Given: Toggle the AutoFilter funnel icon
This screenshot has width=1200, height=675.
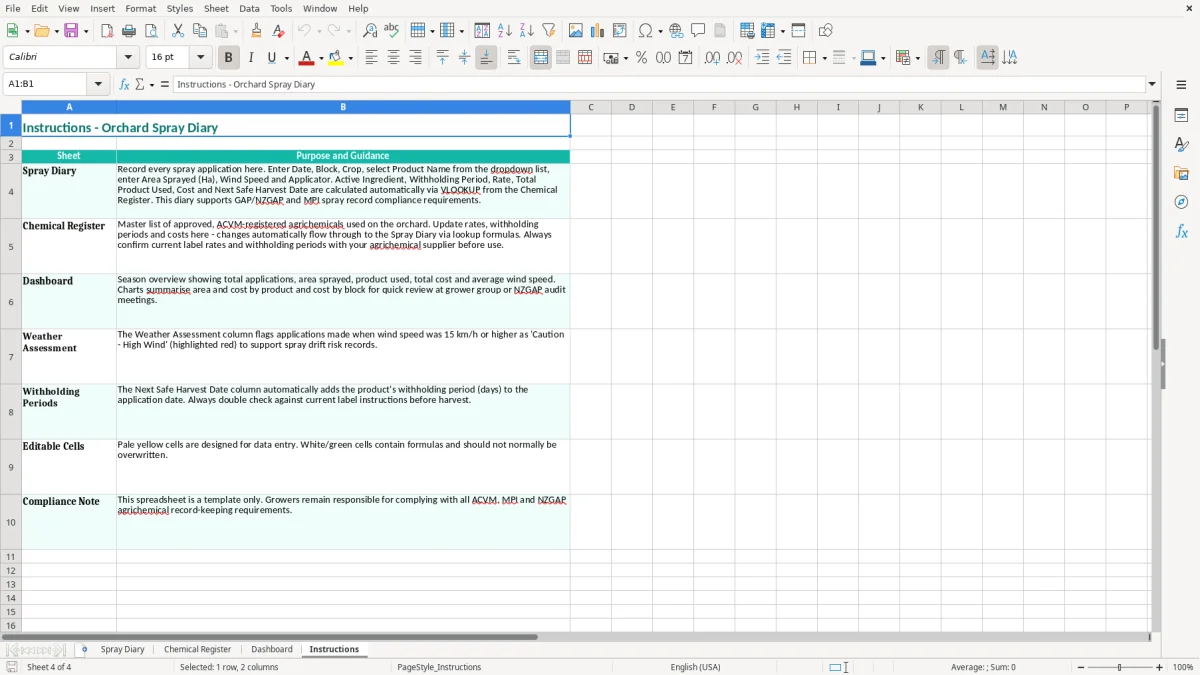Looking at the screenshot, I should tap(549, 31).
